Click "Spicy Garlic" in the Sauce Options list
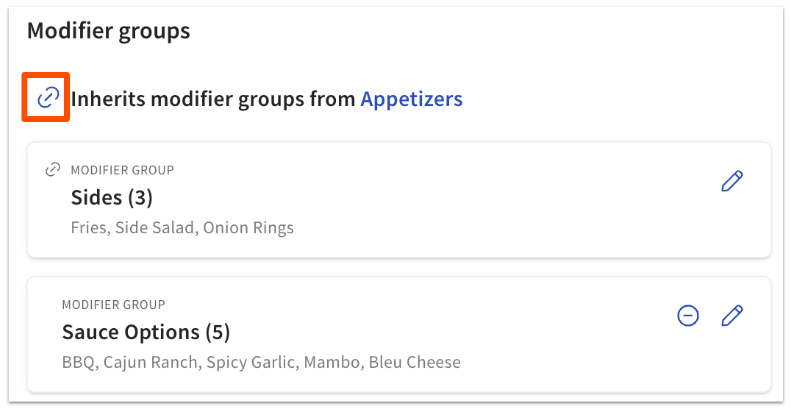The height and width of the screenshot is (412, 790). point(248,362)
